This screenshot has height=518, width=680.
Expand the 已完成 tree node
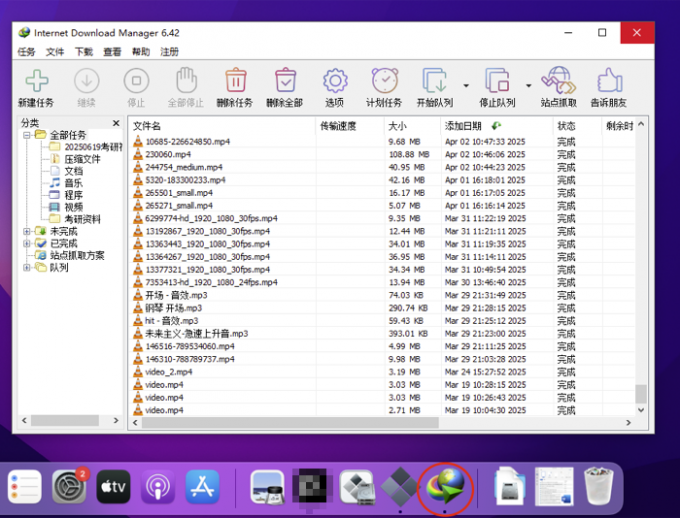pos(26,243)
